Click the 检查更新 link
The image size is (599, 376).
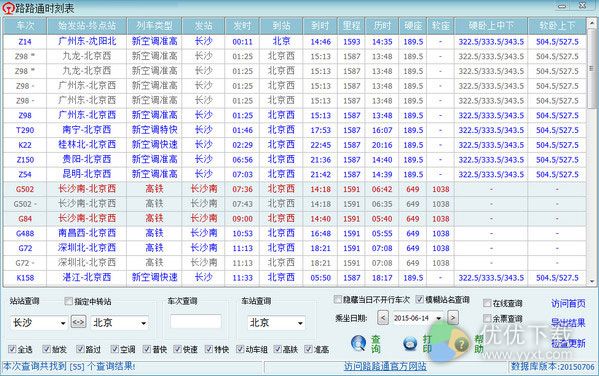[x=568, y=343]
